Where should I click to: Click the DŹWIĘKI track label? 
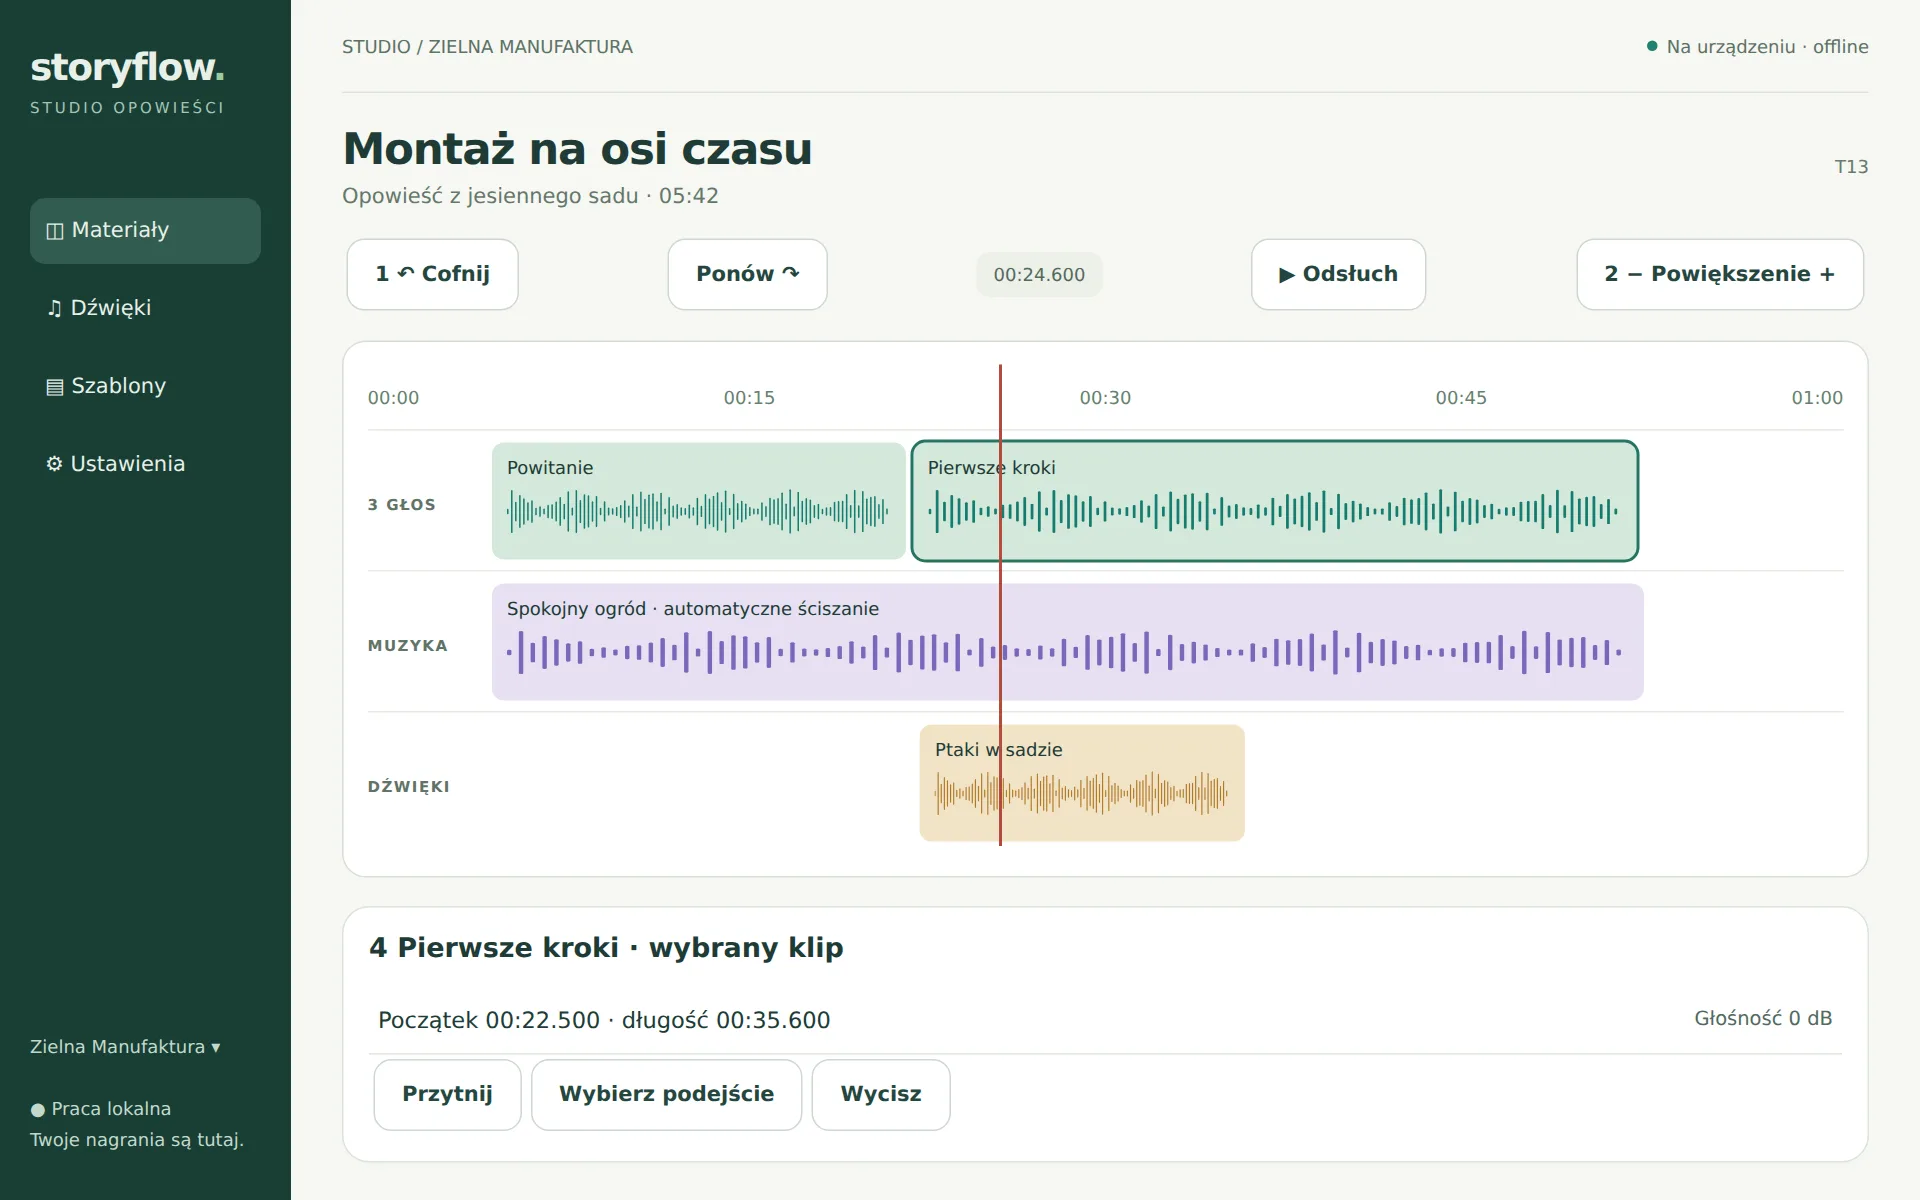point(409,787)
